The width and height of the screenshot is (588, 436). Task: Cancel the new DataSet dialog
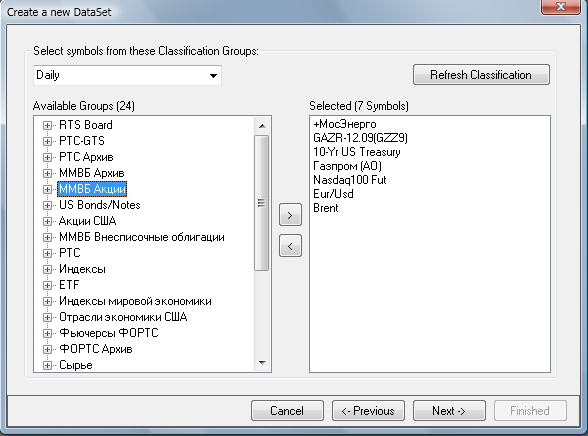click(x=287, y=411)
